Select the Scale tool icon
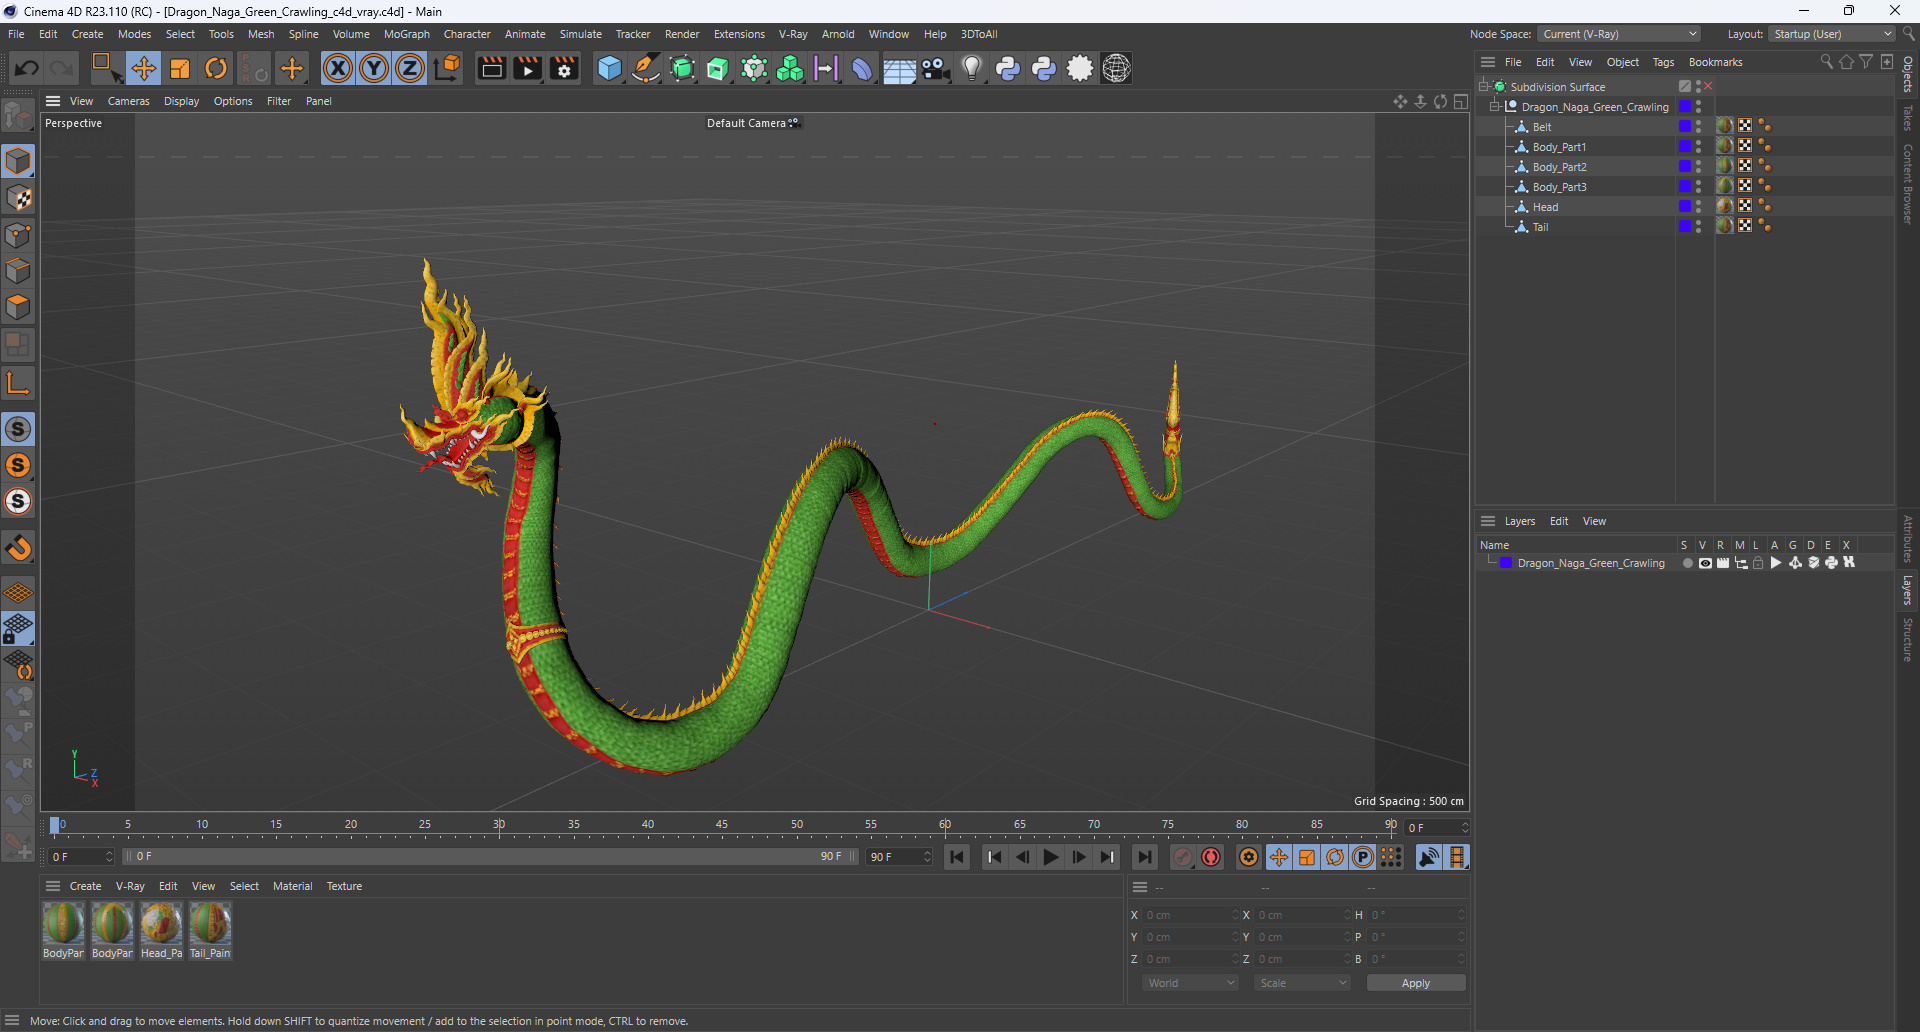Screen dimensions: 1920x1032 (180, 68)
